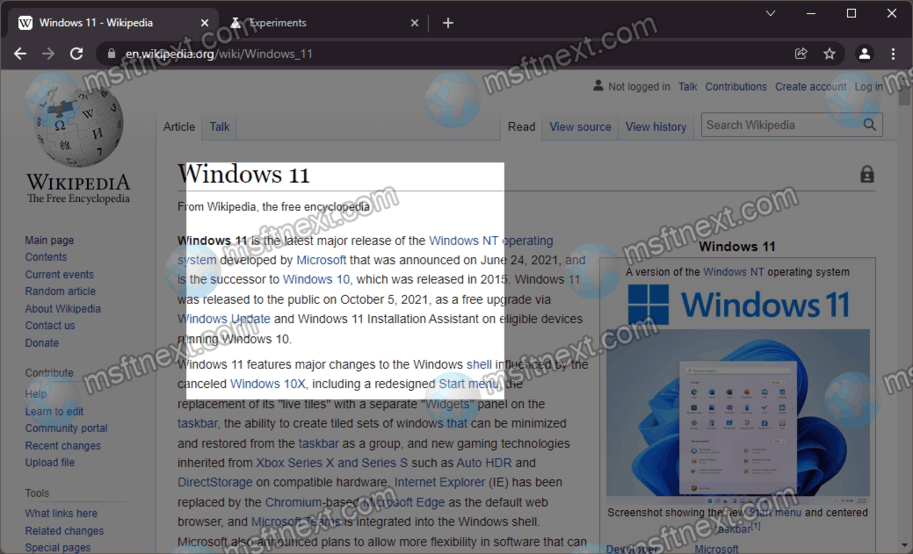This screenshot has width=913, height=554.
Task: Open a new tab with plus button
Action: [x=448, y=23]
